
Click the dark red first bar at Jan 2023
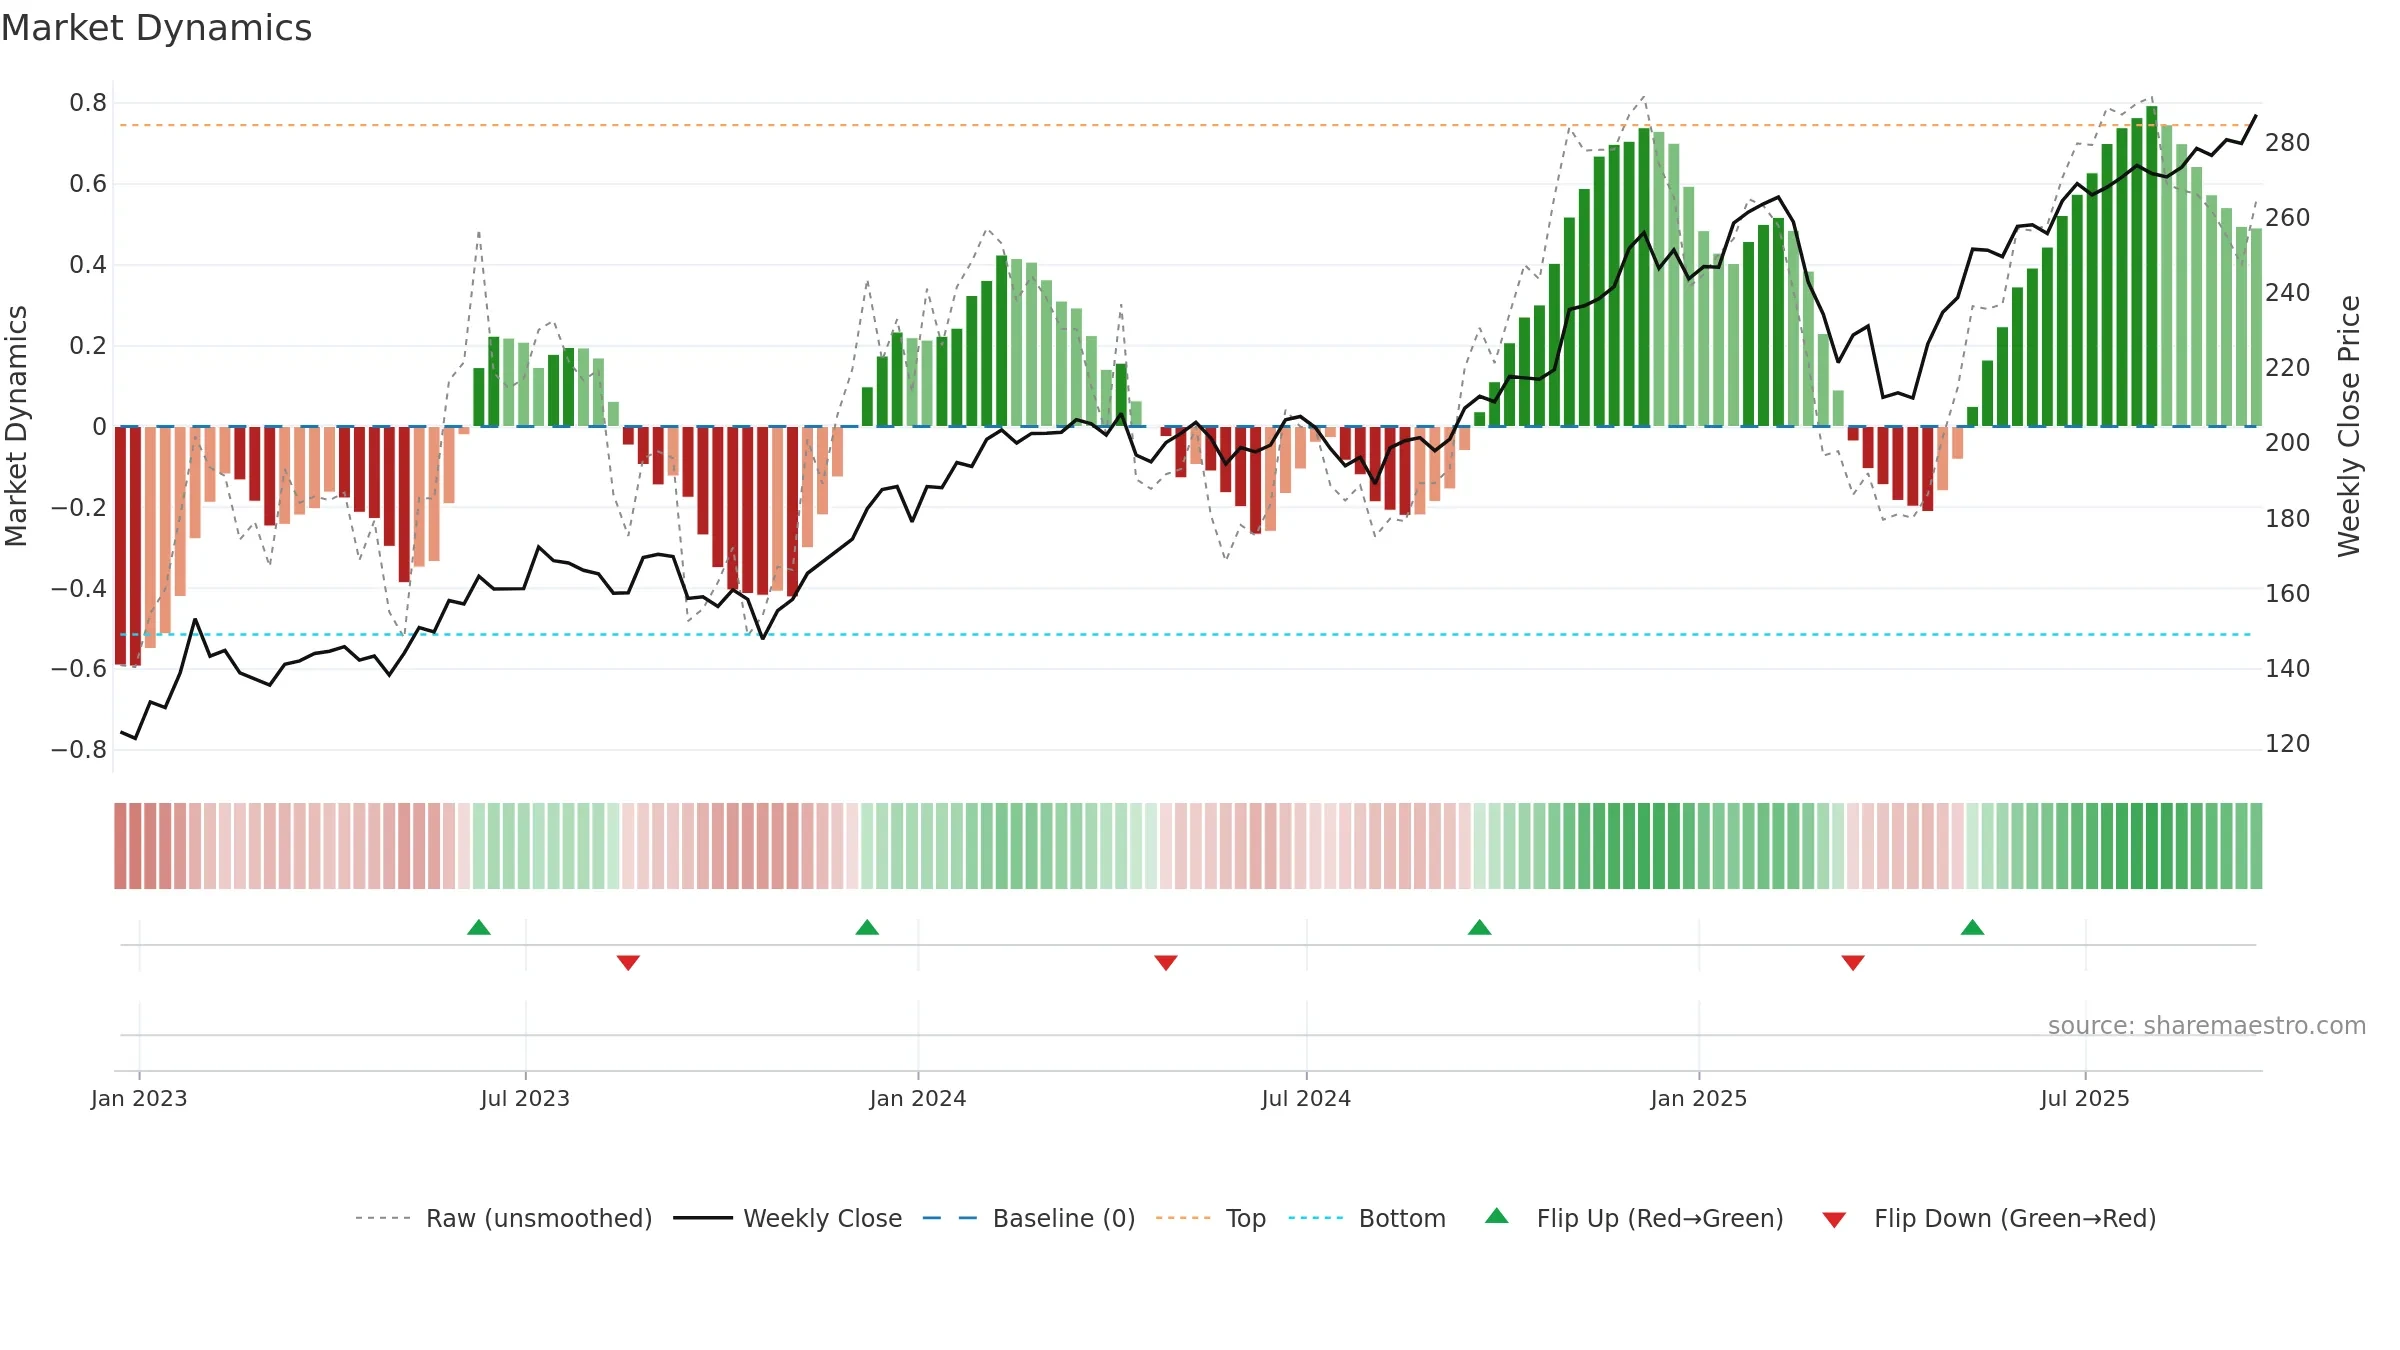(x=120, y=545)
